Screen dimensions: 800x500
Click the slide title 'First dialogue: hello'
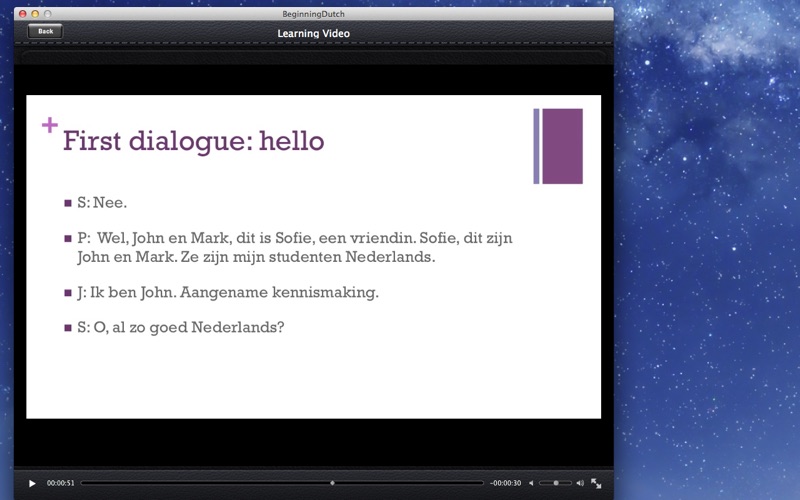tap(193, 141)
